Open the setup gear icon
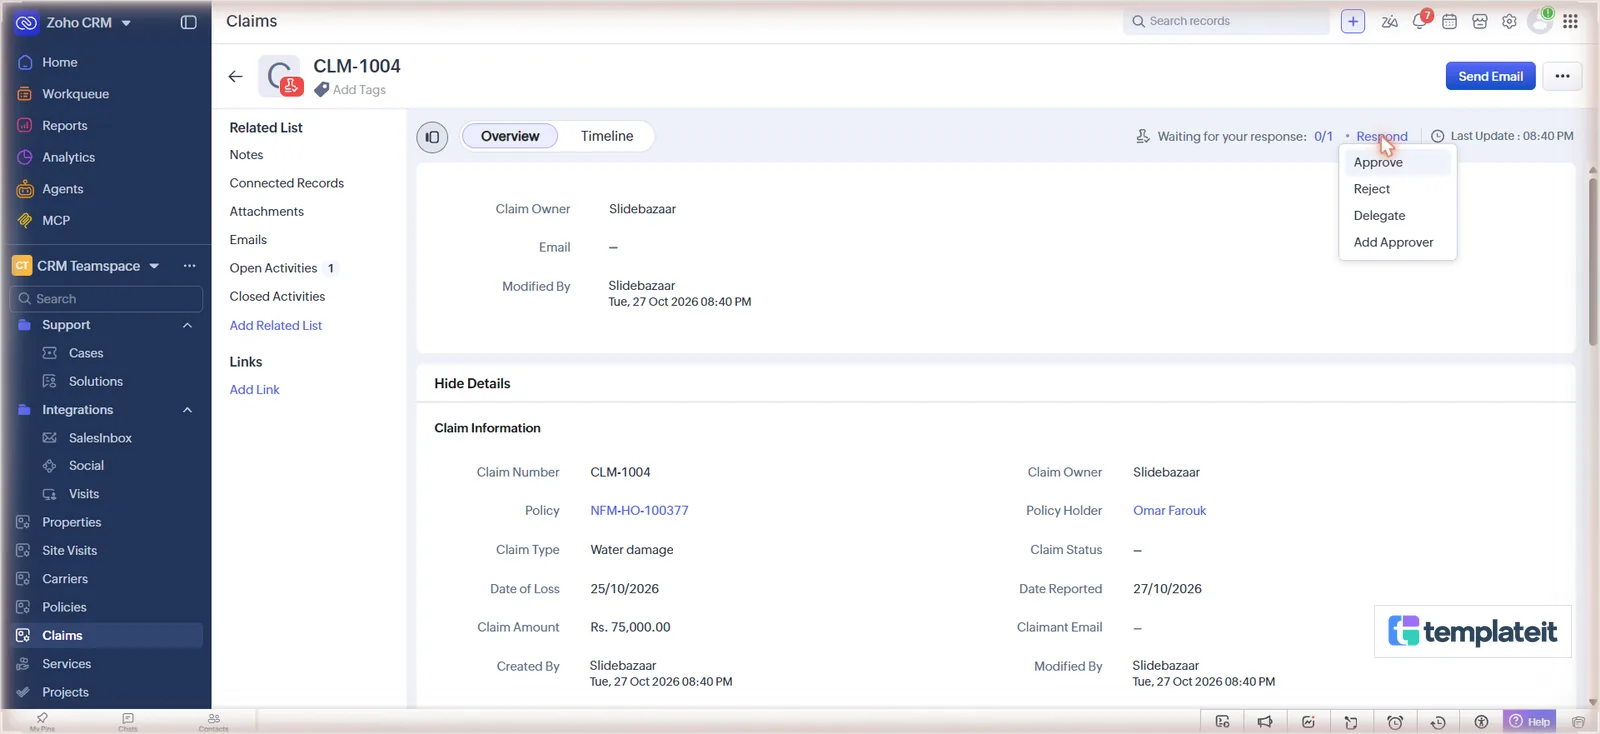1600x734 pixels. [1509, 21]
